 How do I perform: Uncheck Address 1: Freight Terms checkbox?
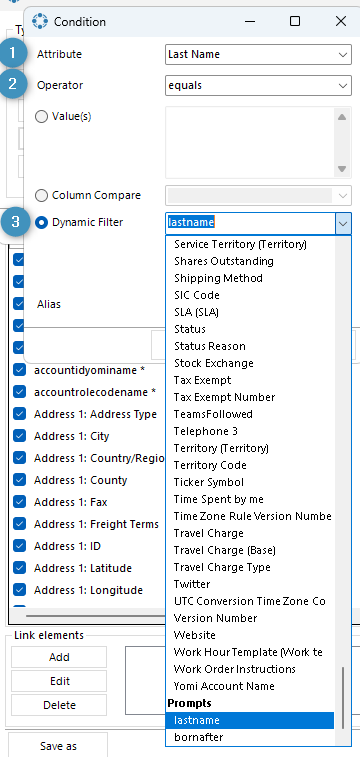pyautogui.click(x=19, y=524)
